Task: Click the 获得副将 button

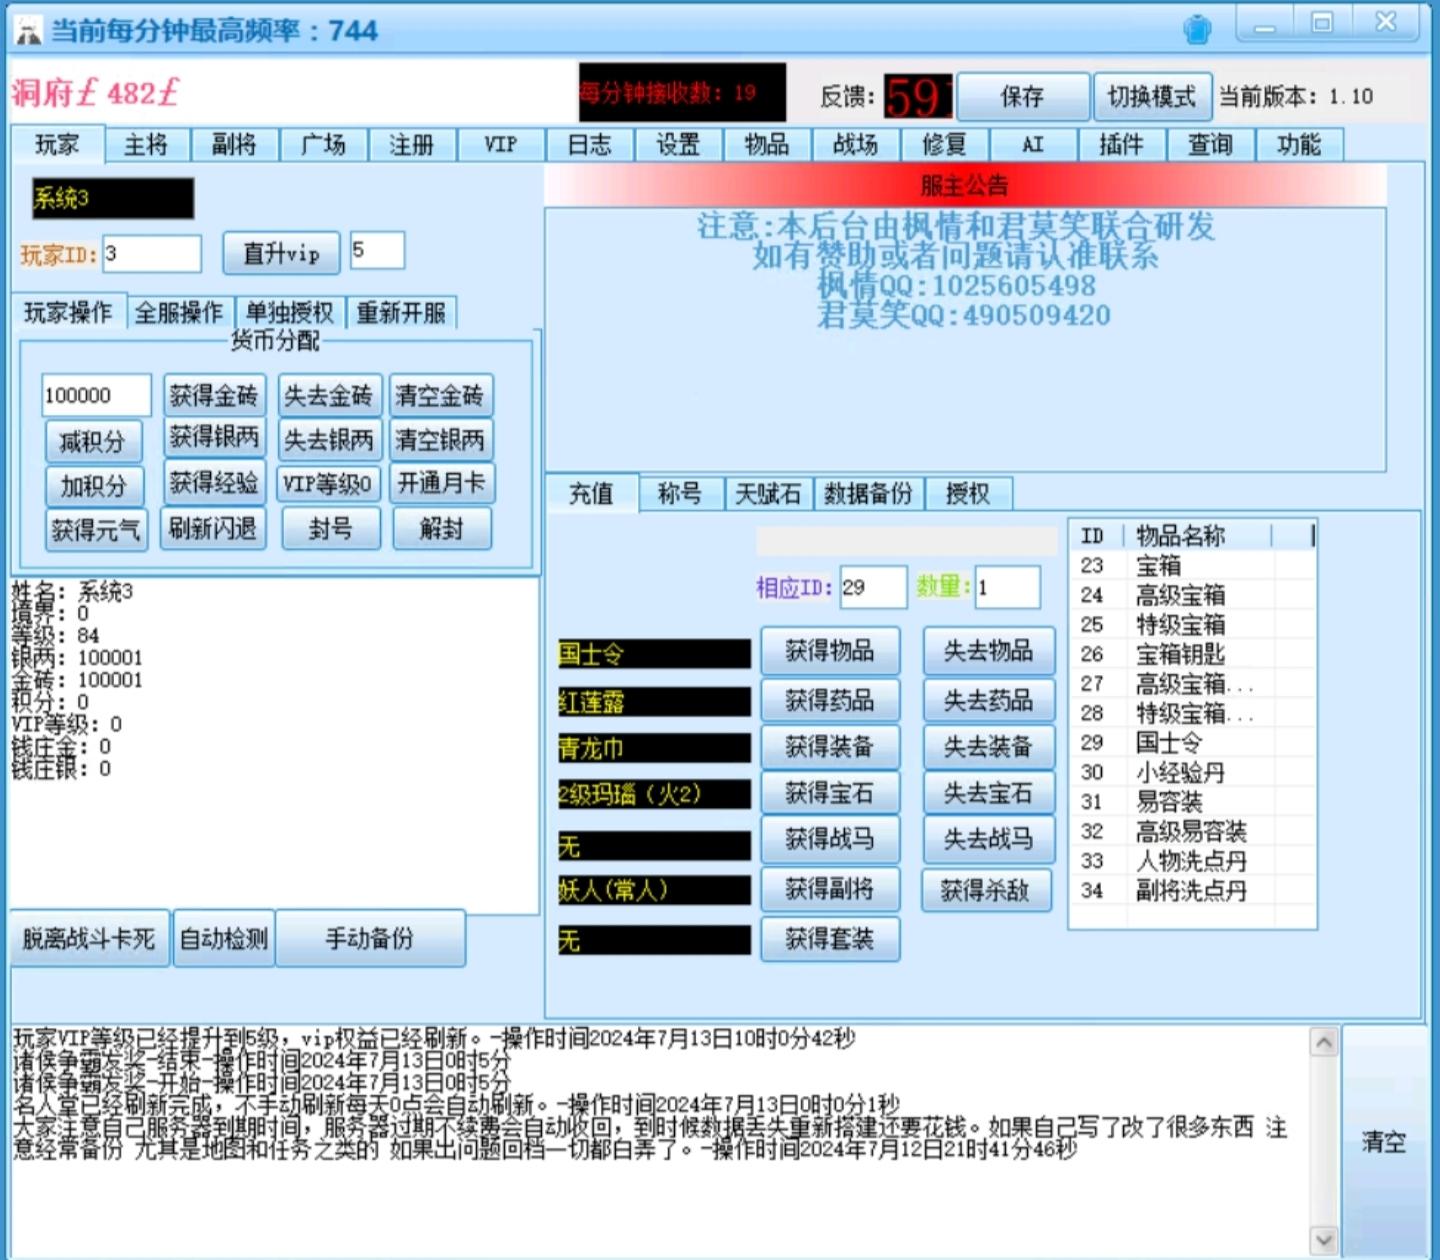Action: click(x=830, y=889)
